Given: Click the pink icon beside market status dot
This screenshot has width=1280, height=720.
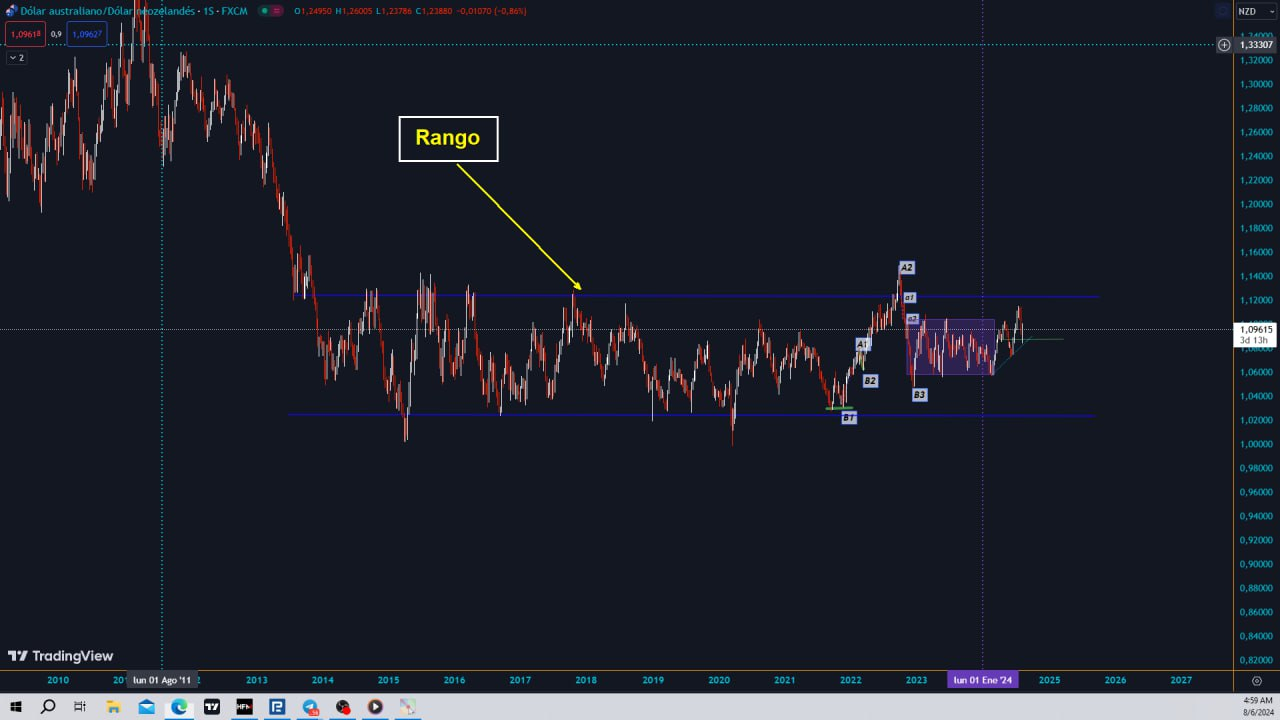Looking at the screenshot, I should tap(278, 11).
